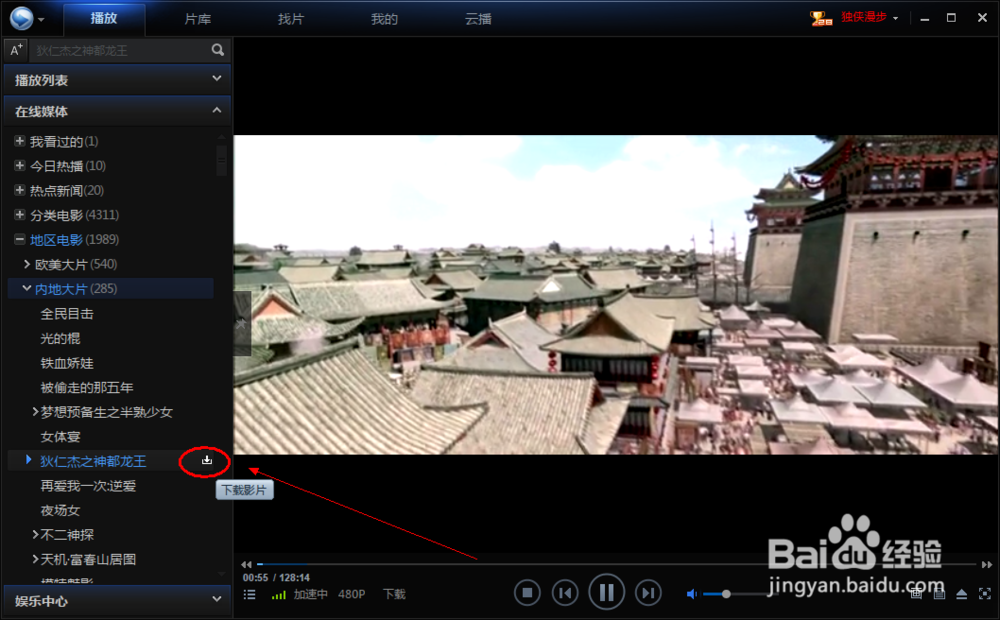Click the font size A+ icon
The image size is (1000, 620).
click(16, 50)
